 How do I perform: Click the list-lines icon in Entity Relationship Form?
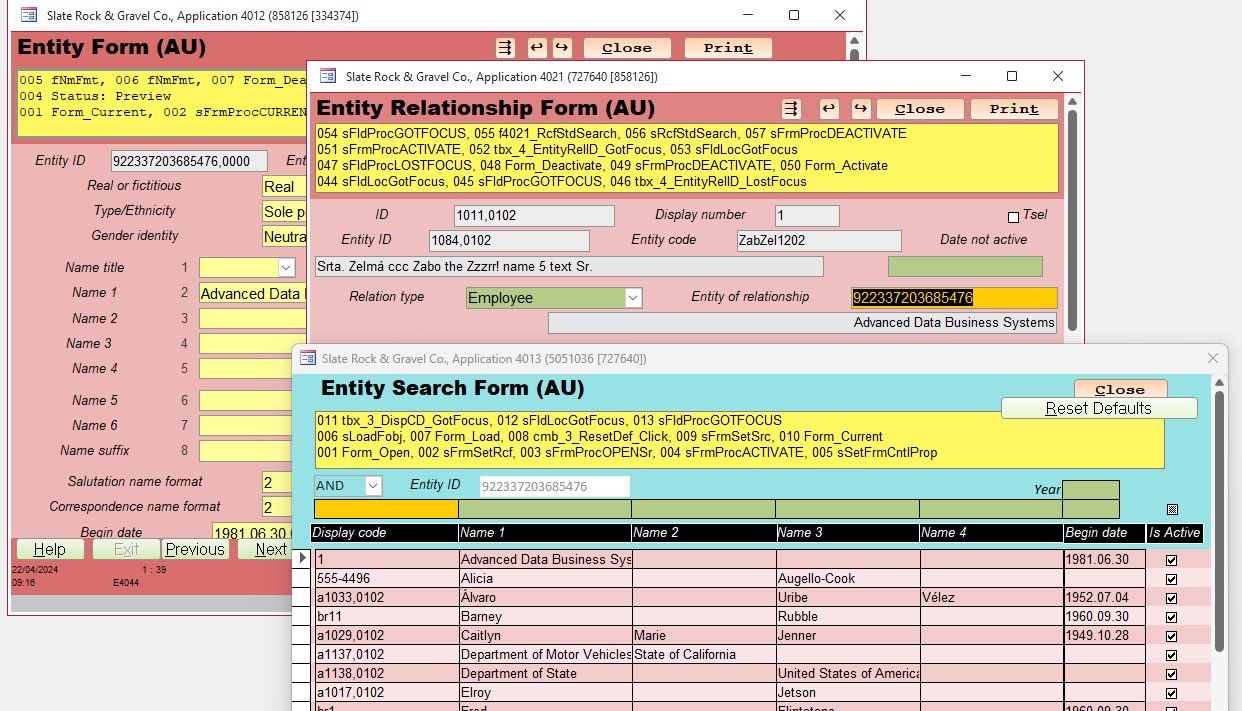(x=791, y=109)
